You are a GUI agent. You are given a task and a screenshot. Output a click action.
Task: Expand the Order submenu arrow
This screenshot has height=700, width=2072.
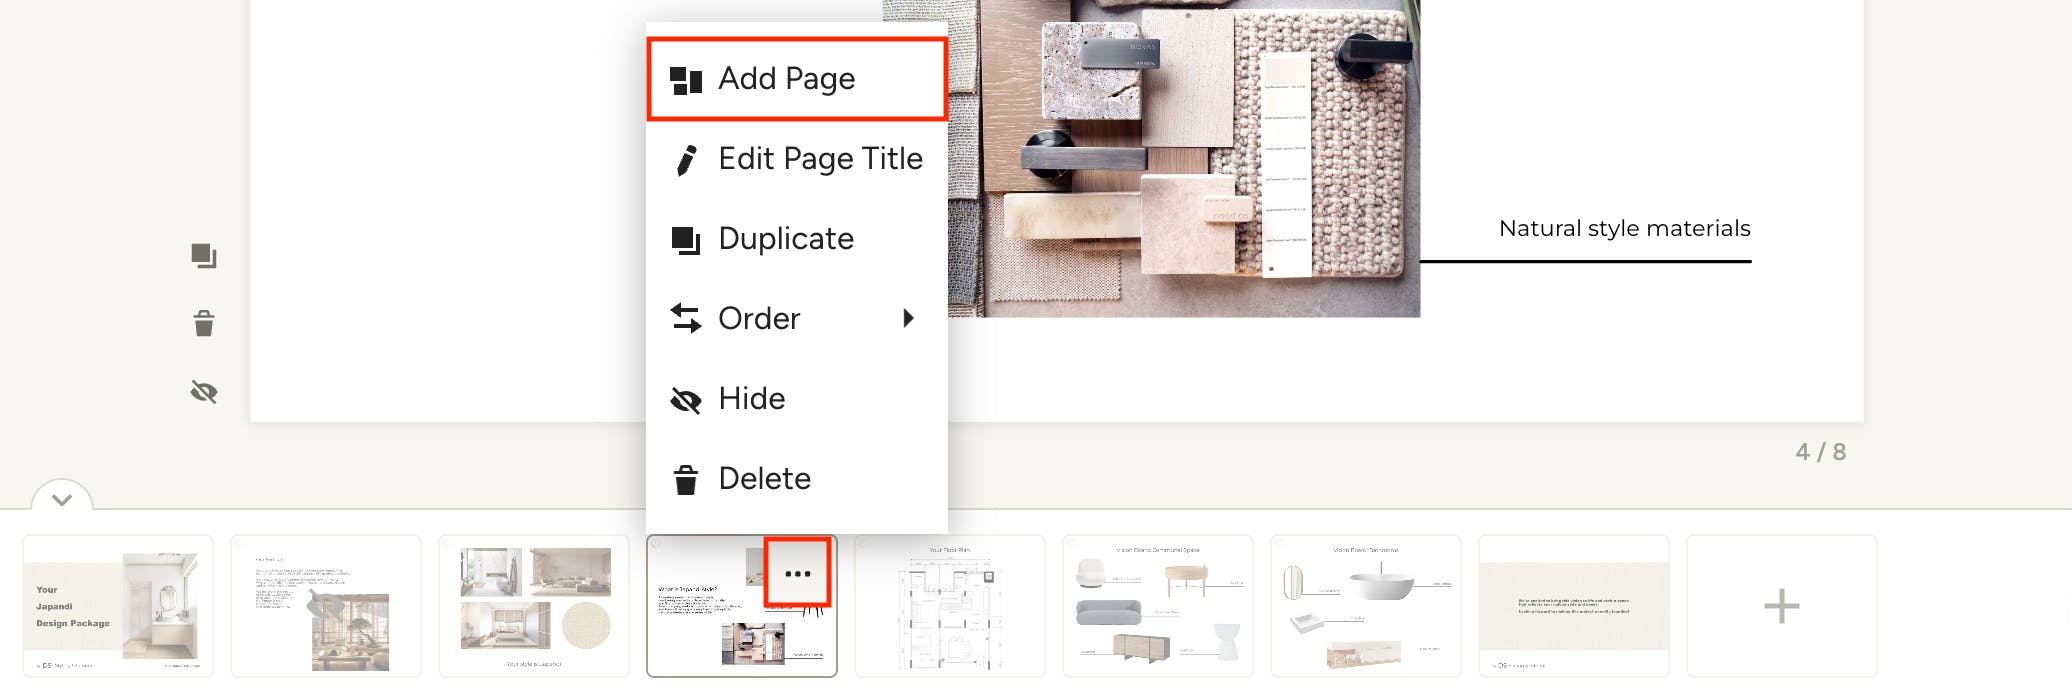(908, 318)
